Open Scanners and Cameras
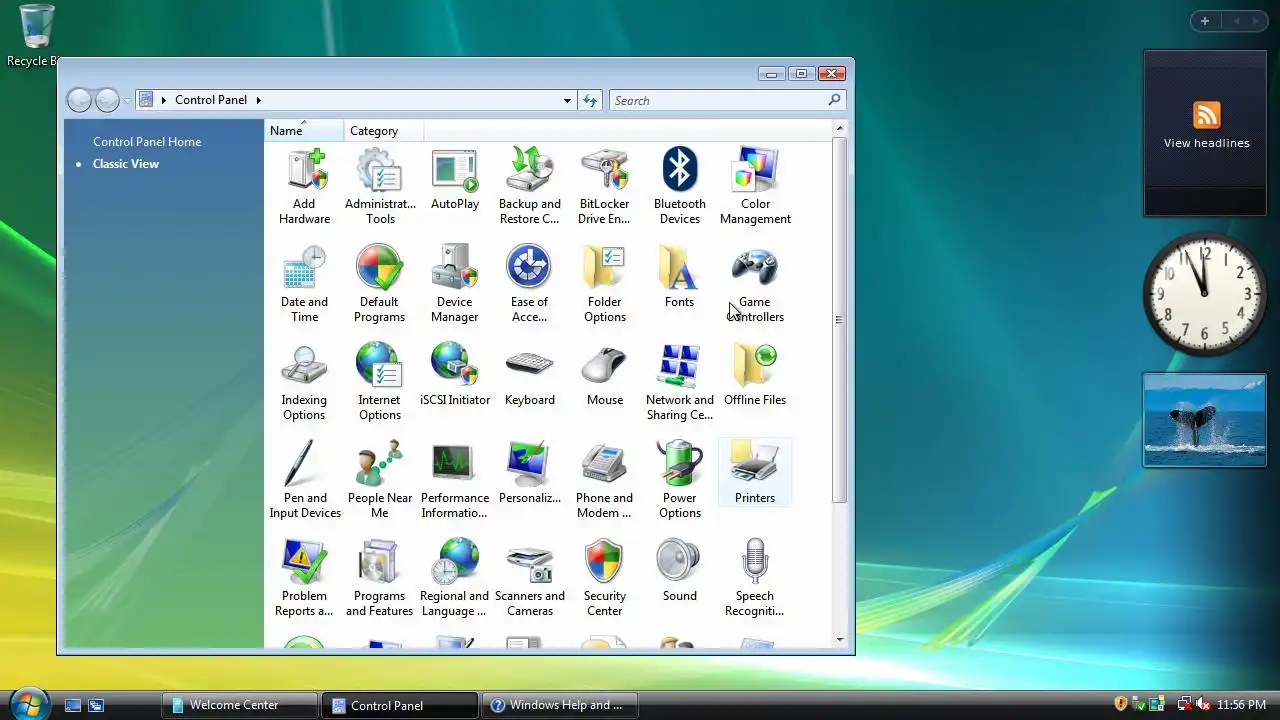 (x=530, y=578)
